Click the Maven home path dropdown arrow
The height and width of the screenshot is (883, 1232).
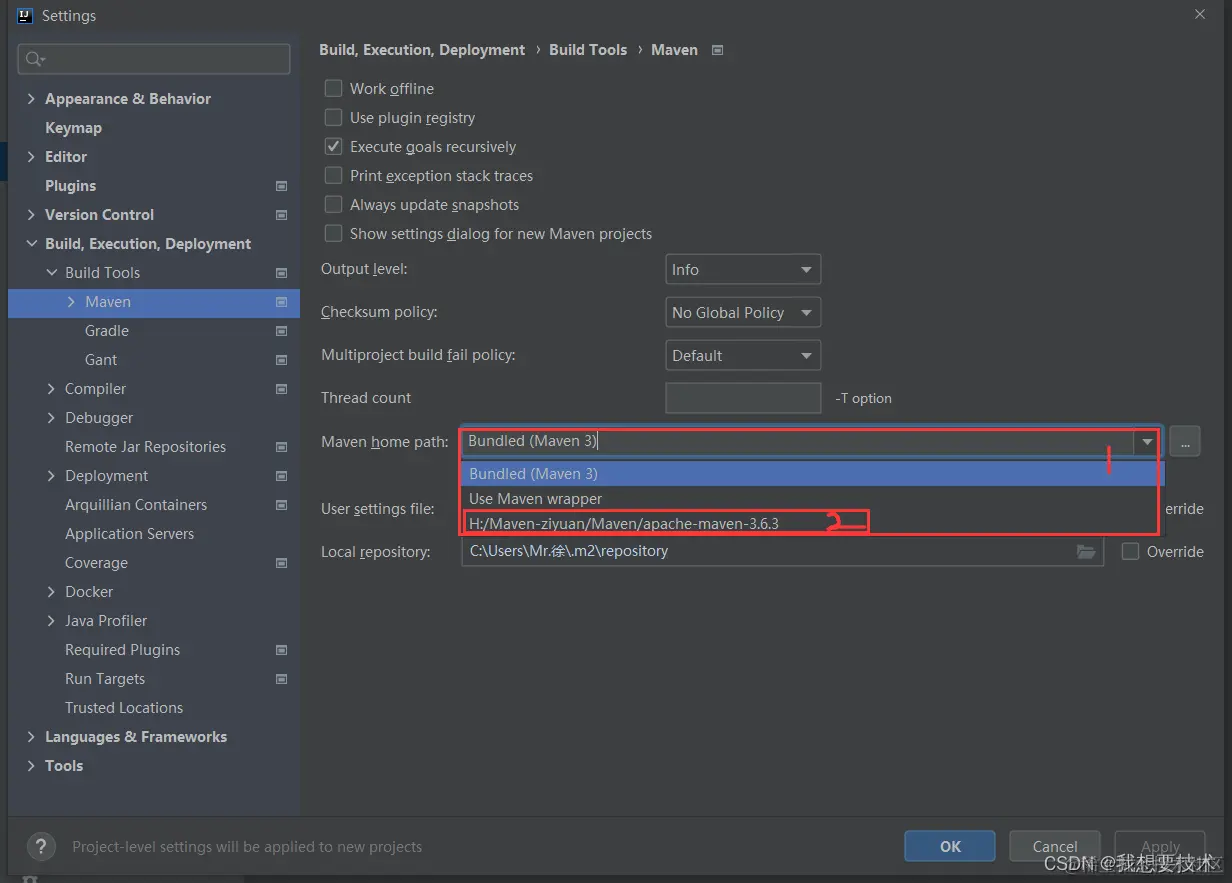coord(1147,441)
